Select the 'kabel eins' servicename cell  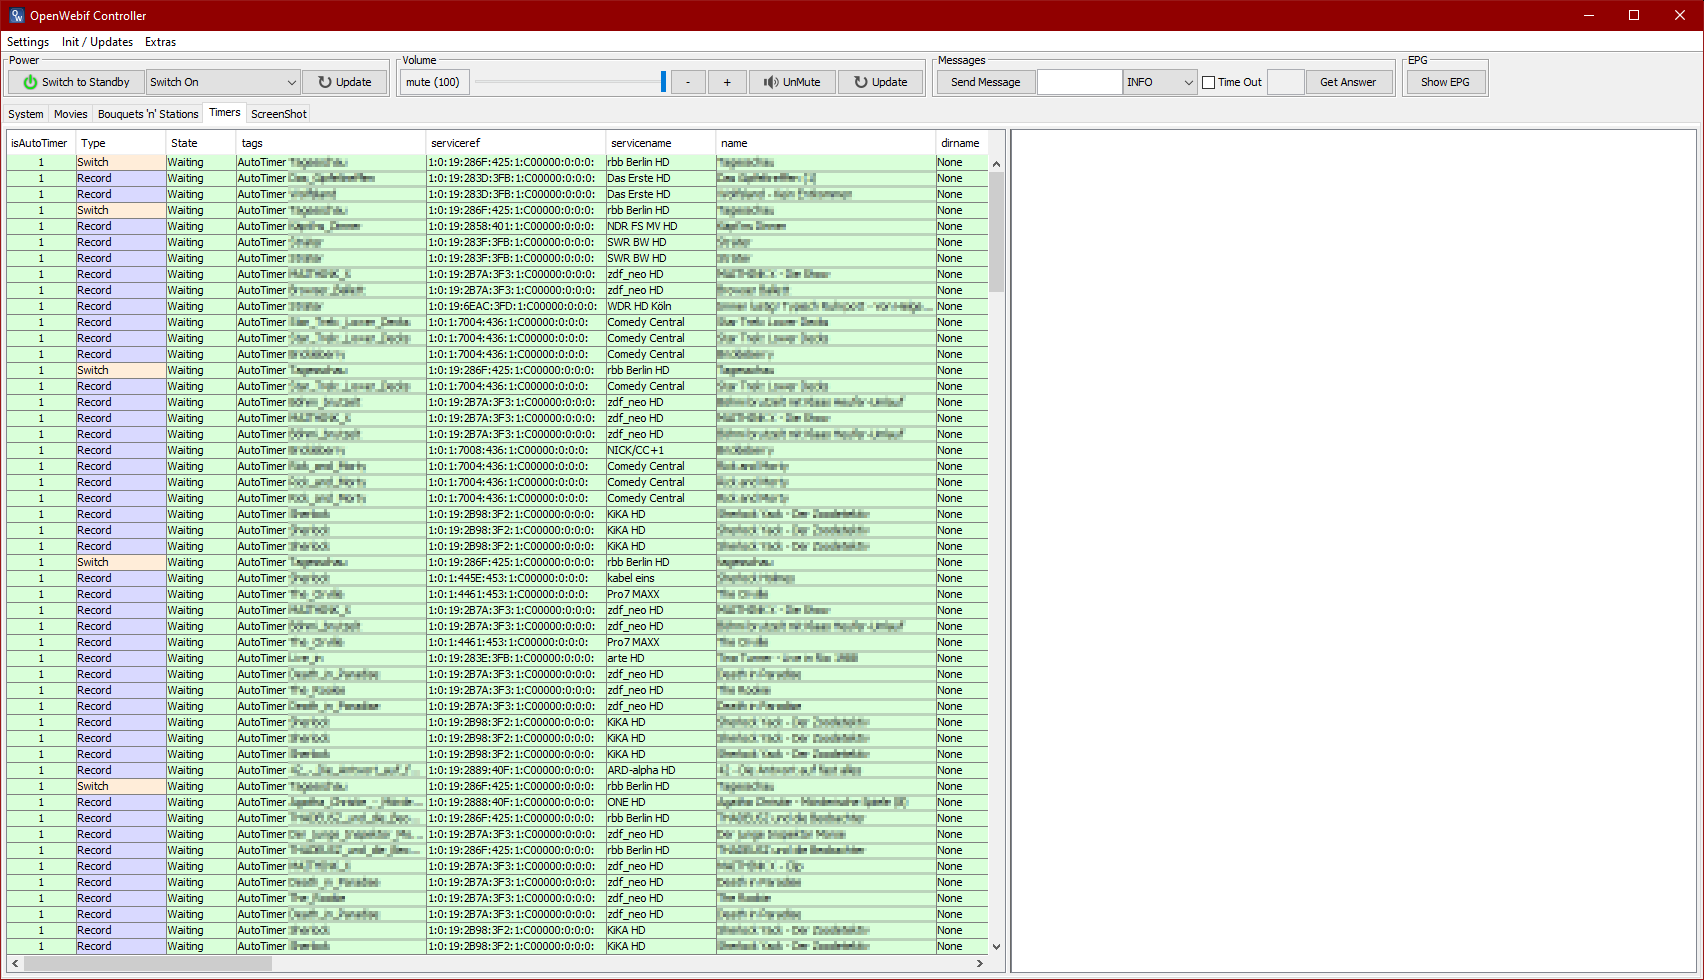coord(661,578)
